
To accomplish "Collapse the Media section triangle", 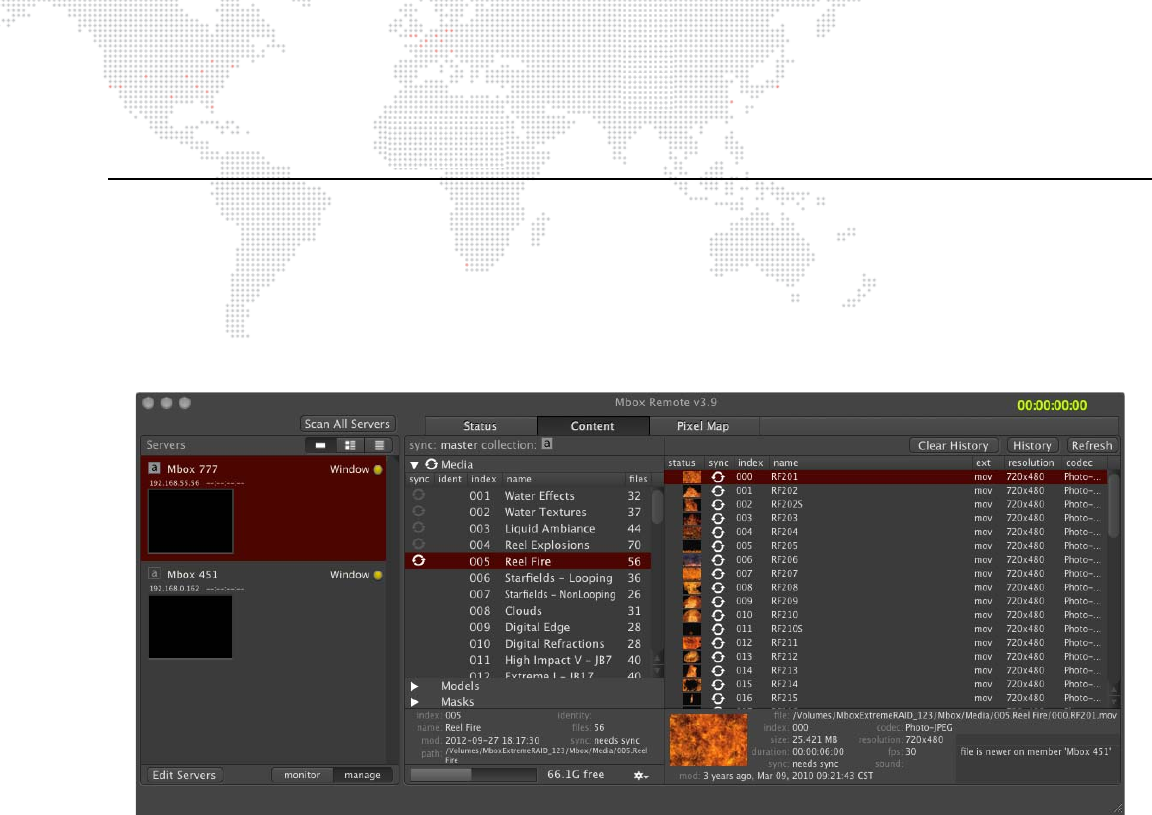I will [414, 465].
